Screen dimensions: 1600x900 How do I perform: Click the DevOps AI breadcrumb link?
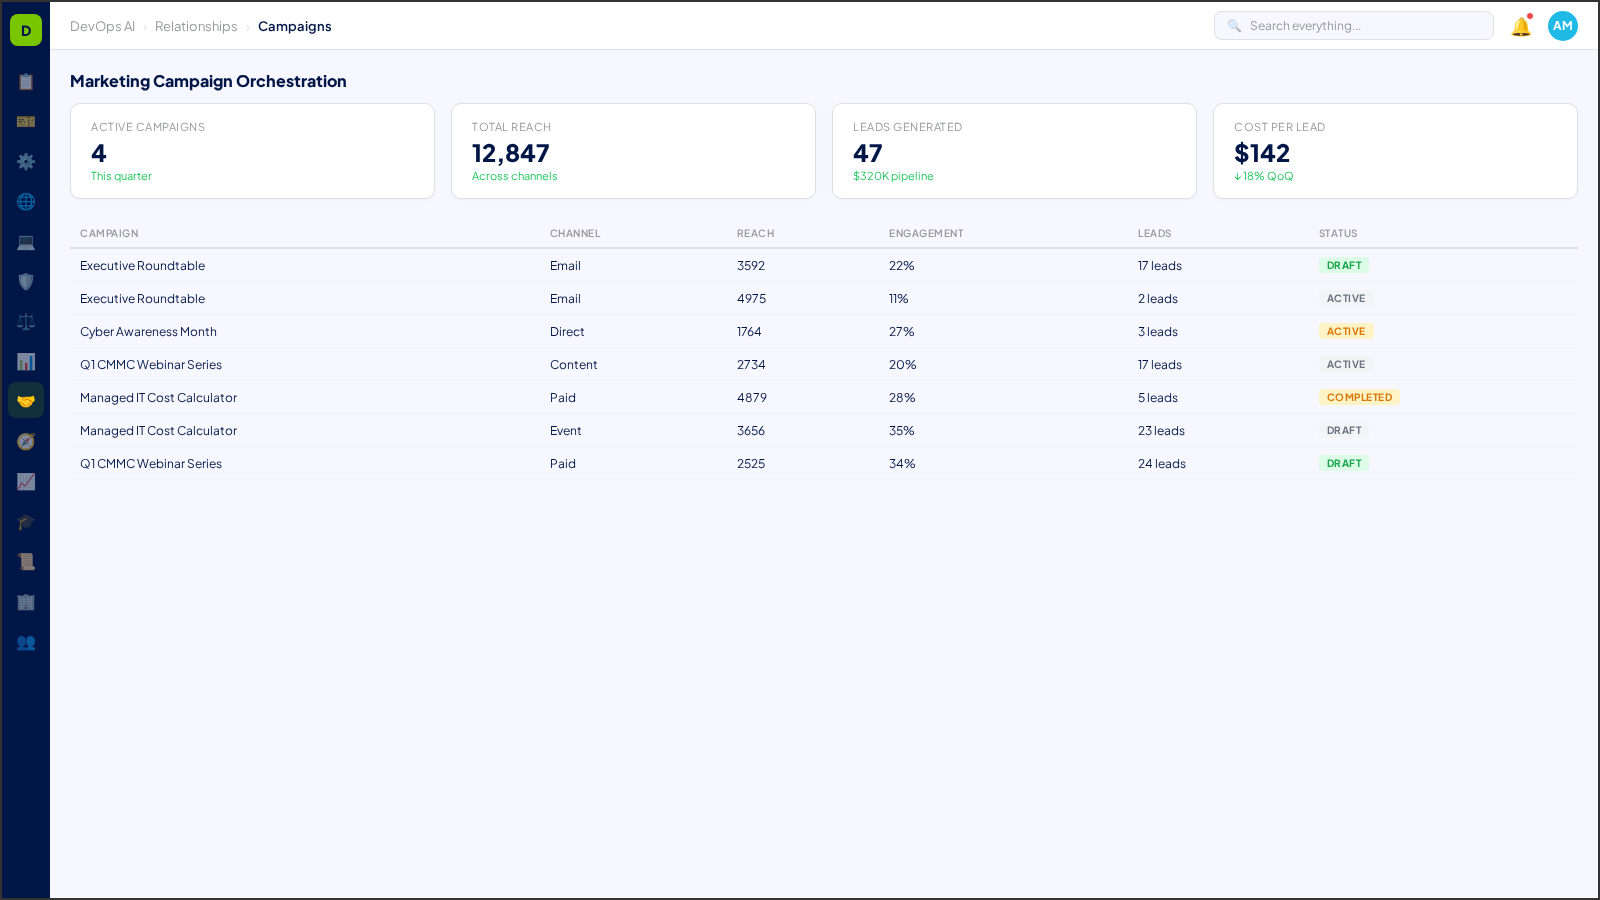(x=102, y=26)
